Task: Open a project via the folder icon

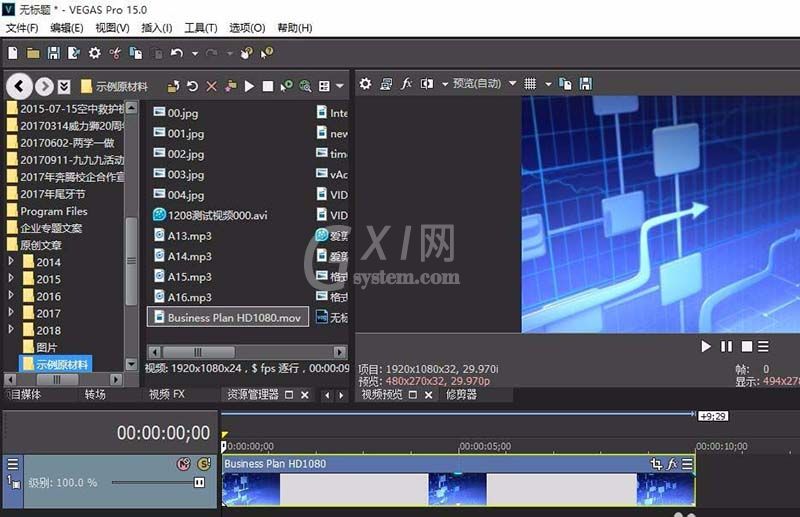Action: click(33, 53)
